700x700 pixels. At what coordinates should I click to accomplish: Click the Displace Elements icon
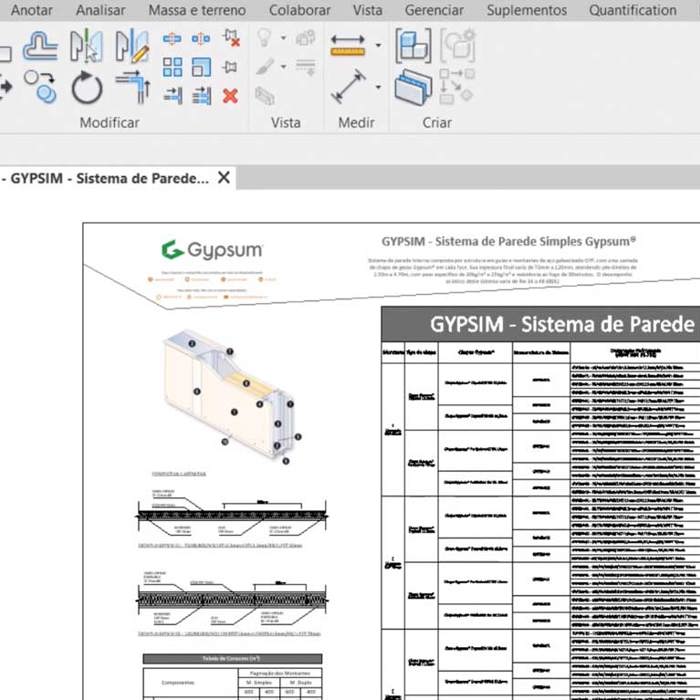point(306,38)
